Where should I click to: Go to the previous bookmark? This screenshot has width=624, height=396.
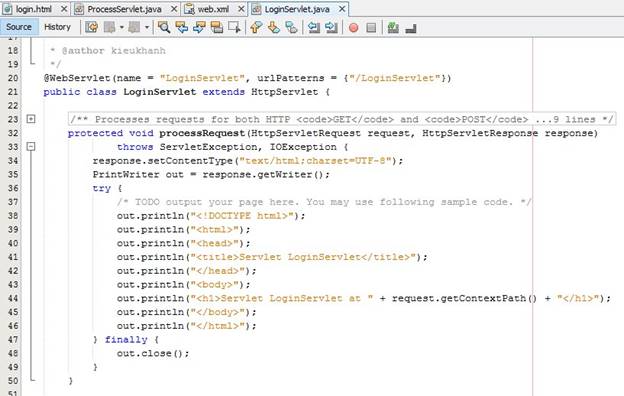pyautogui.click(x=256, y=27)
